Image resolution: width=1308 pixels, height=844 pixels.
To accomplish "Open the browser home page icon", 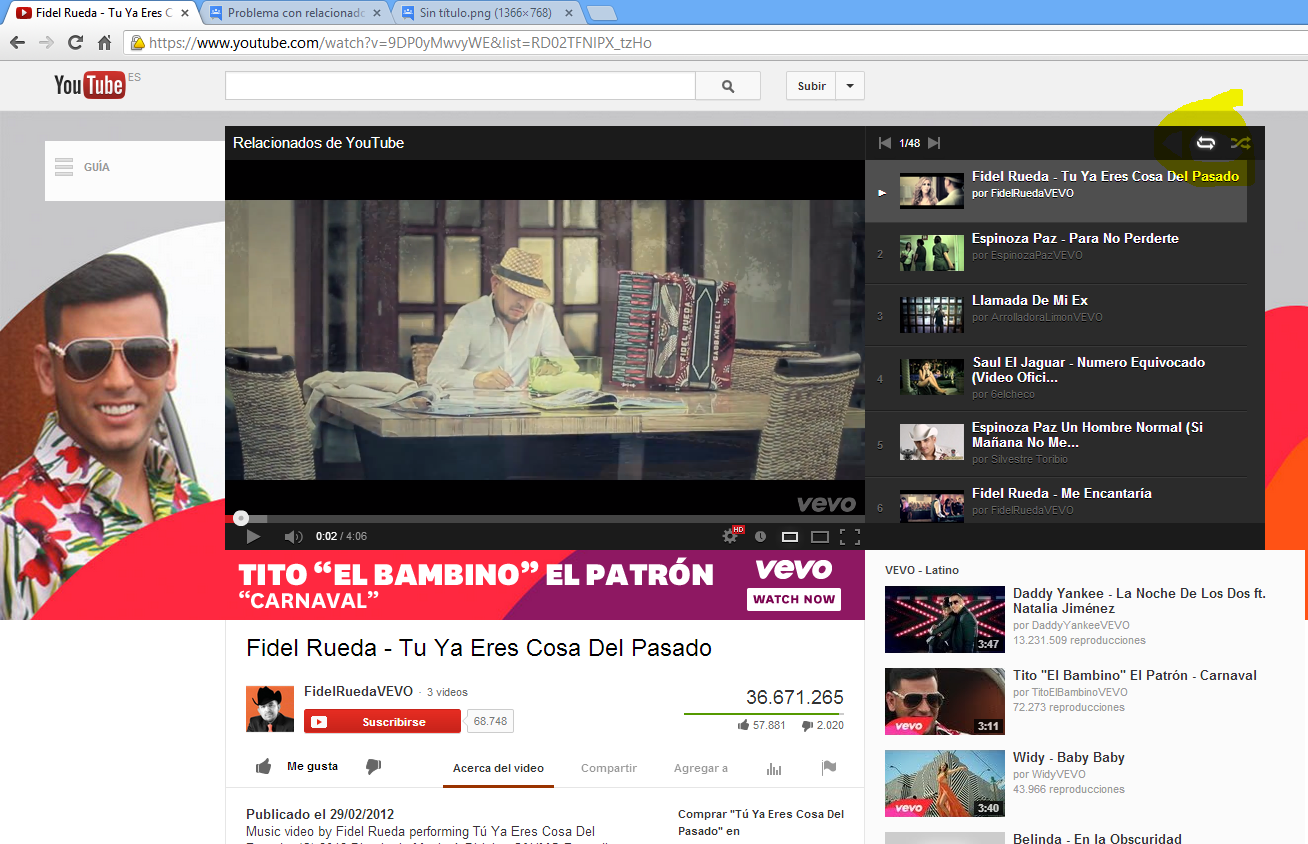I will pyautogui.click(x=104, y=43).
